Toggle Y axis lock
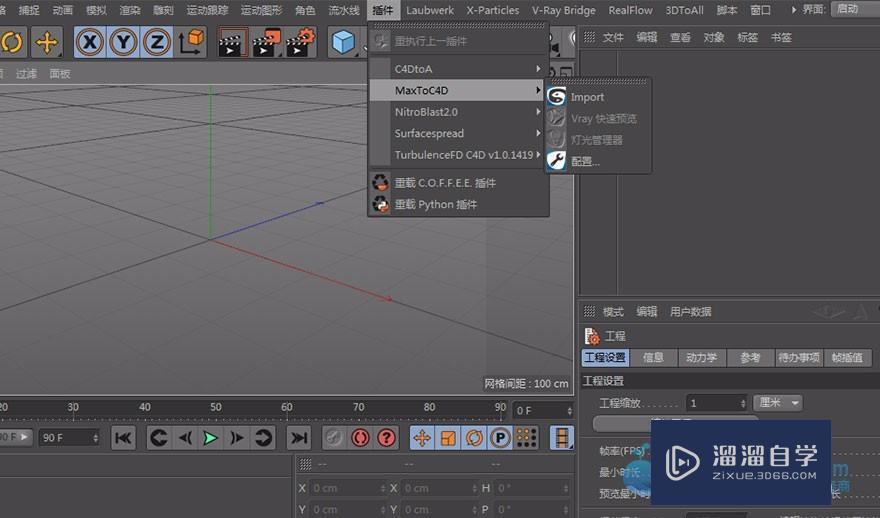The image size is (880, 518). [x=123, y=42]
